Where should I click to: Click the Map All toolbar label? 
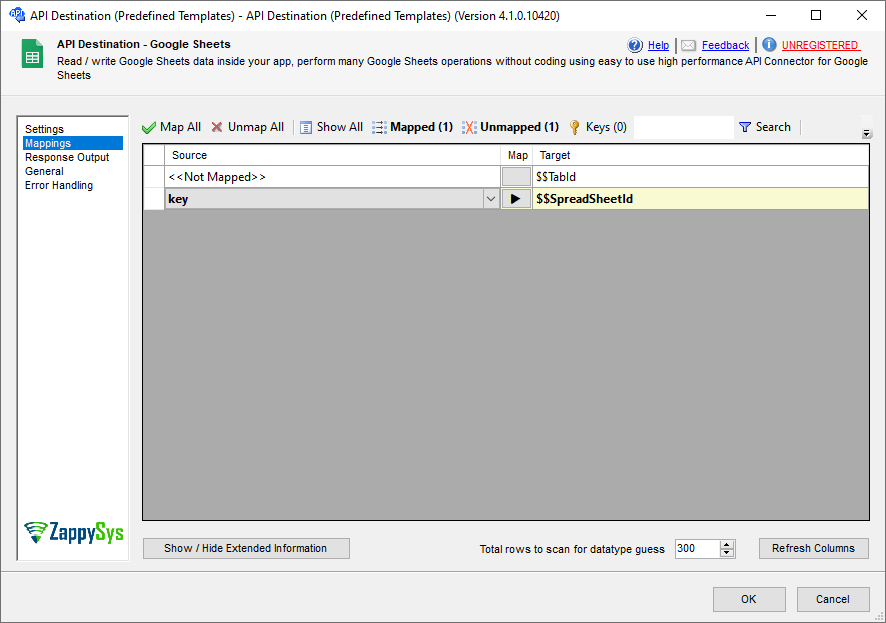[x=180, y=127]
